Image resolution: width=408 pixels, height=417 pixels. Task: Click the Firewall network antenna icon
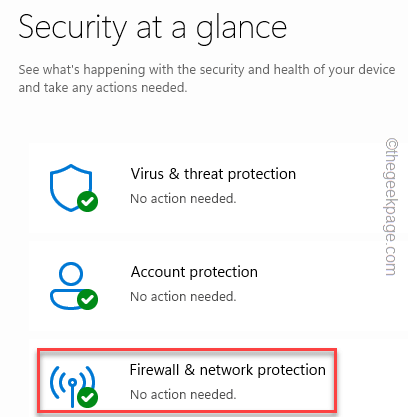pyautogui.click(x=72, y=386)
